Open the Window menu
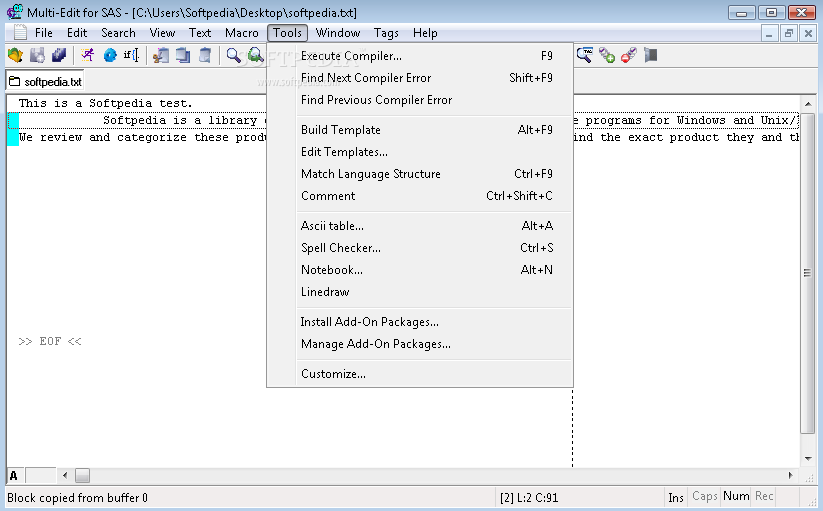Image resolution: width=823 pixels, height=511 pixels. tap(337, 33)
